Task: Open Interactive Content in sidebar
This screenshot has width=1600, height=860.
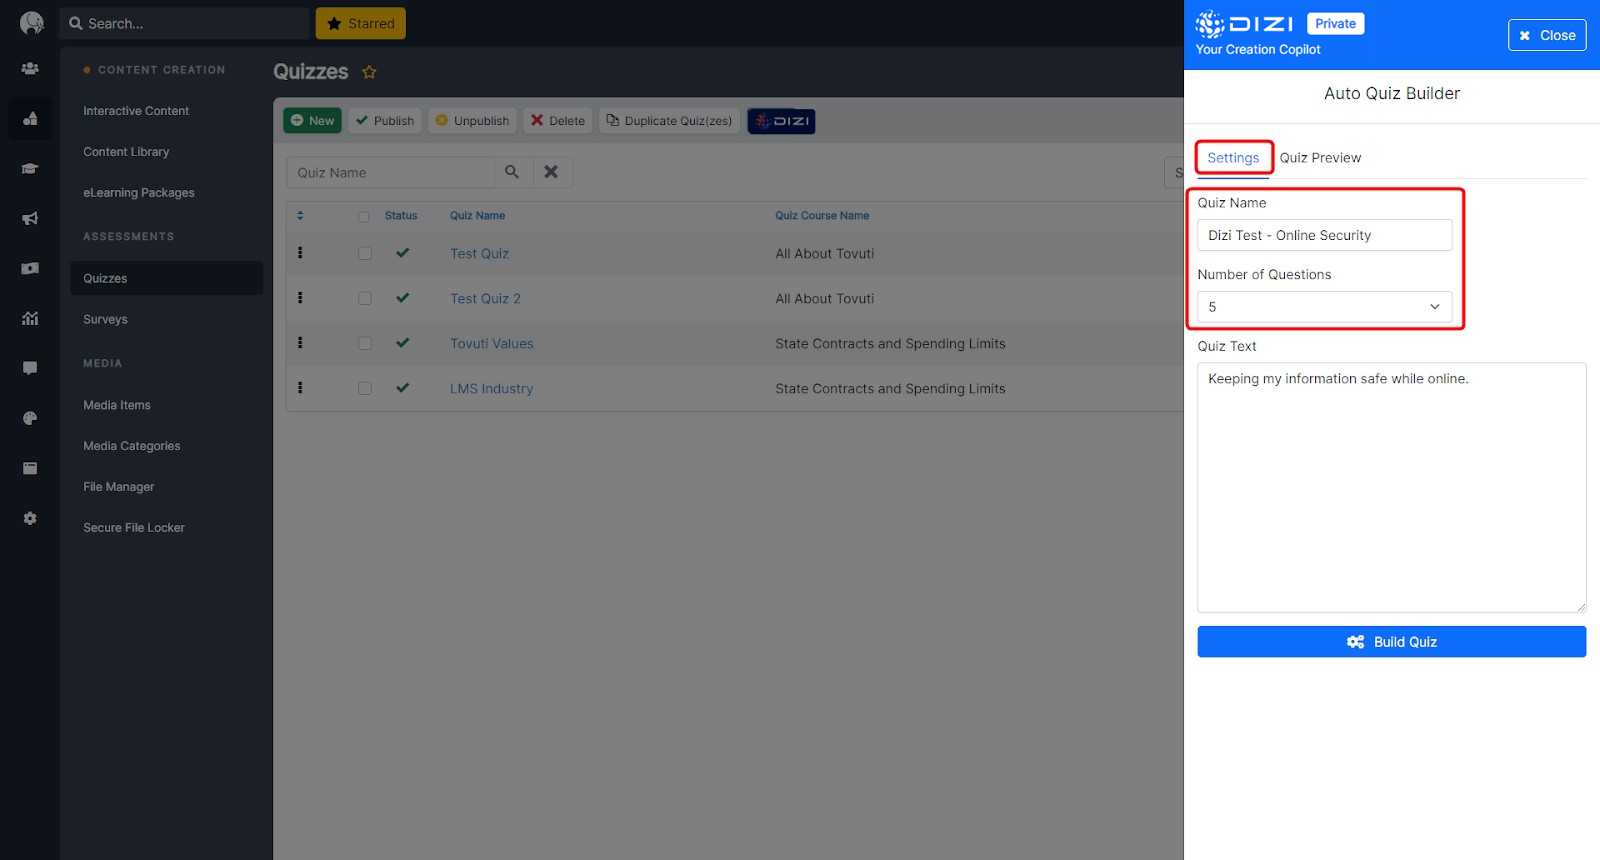Action: 136,111
